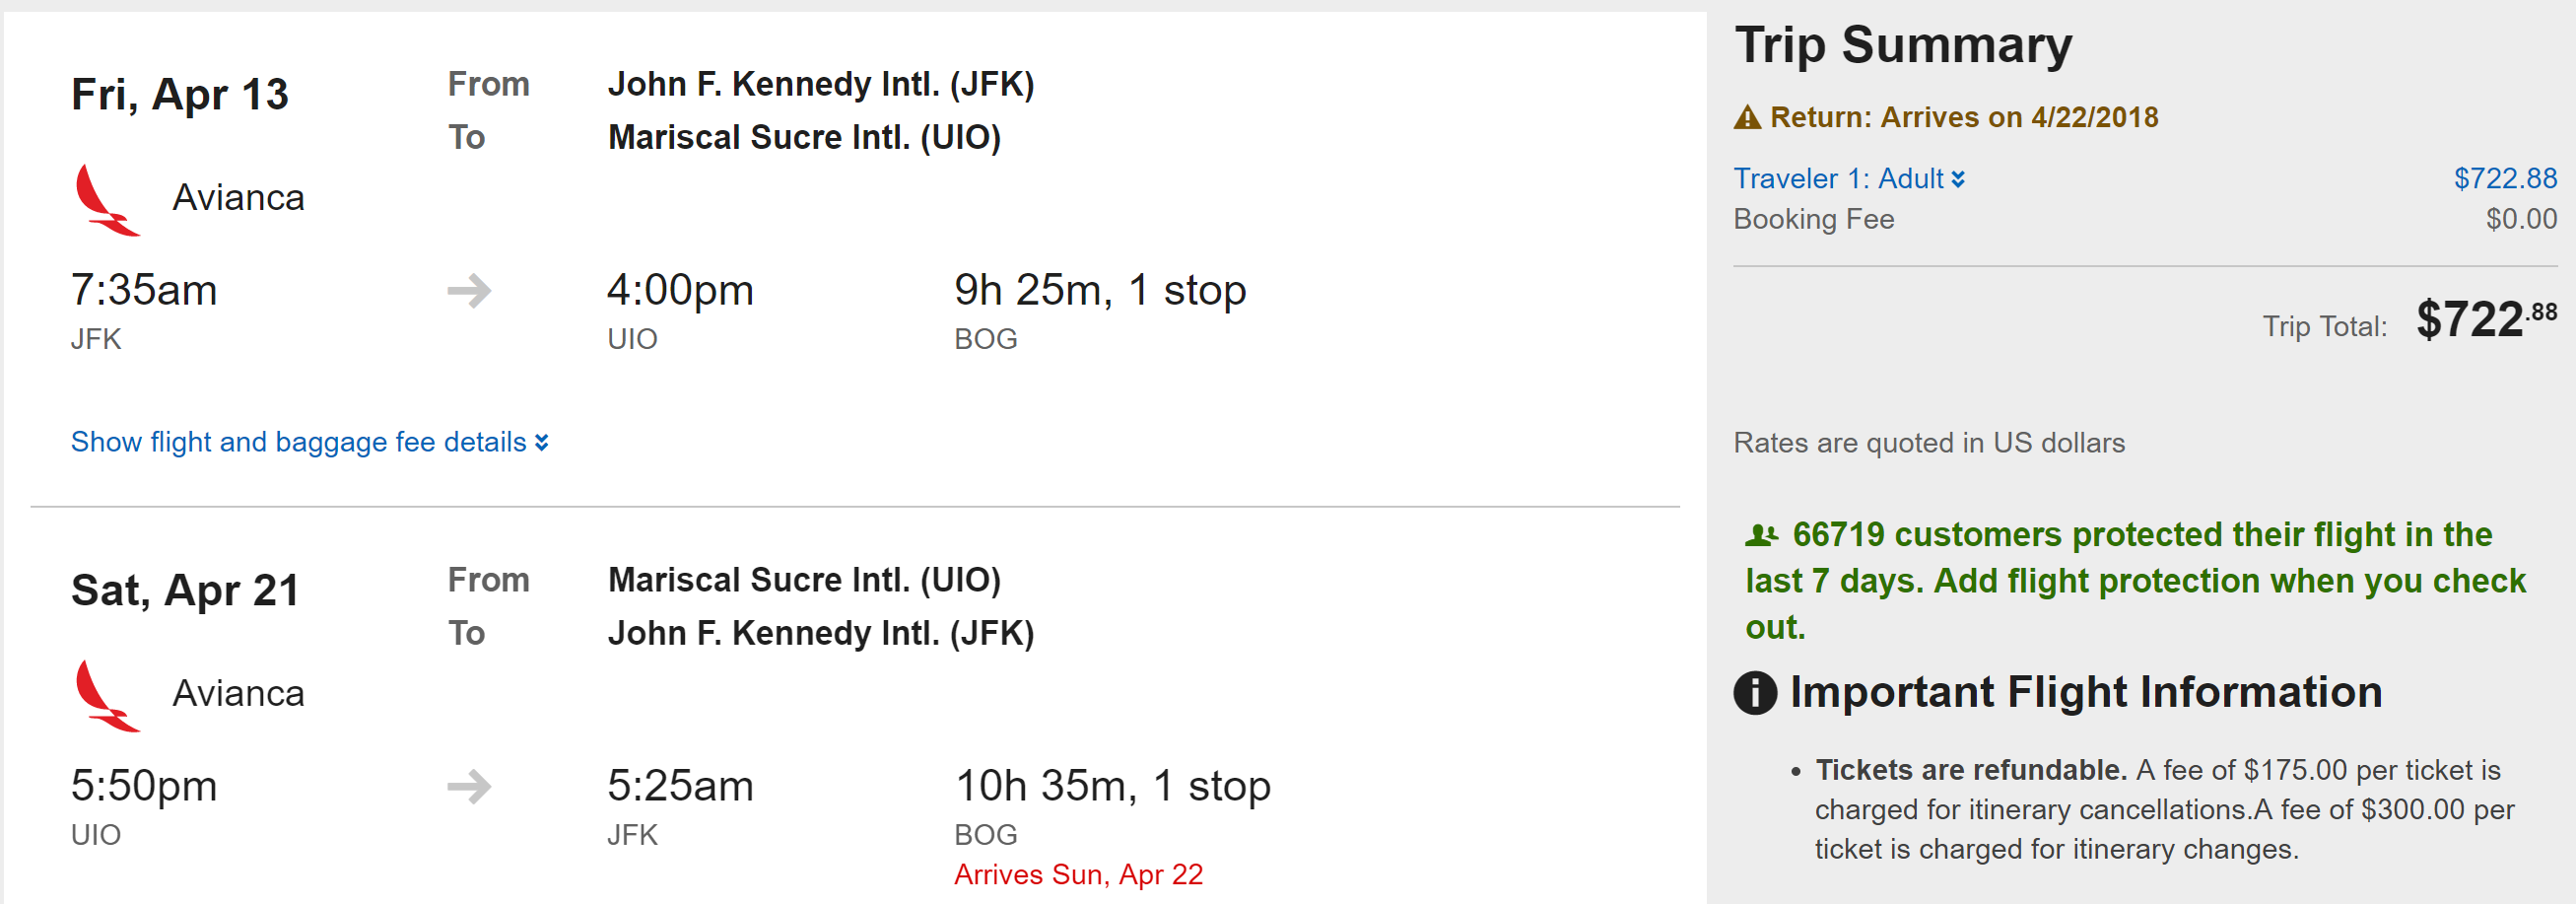Click the 9h 25m, 1 stop duration
This screenshot has width=2576, height=904.
tap(1100, 291)
